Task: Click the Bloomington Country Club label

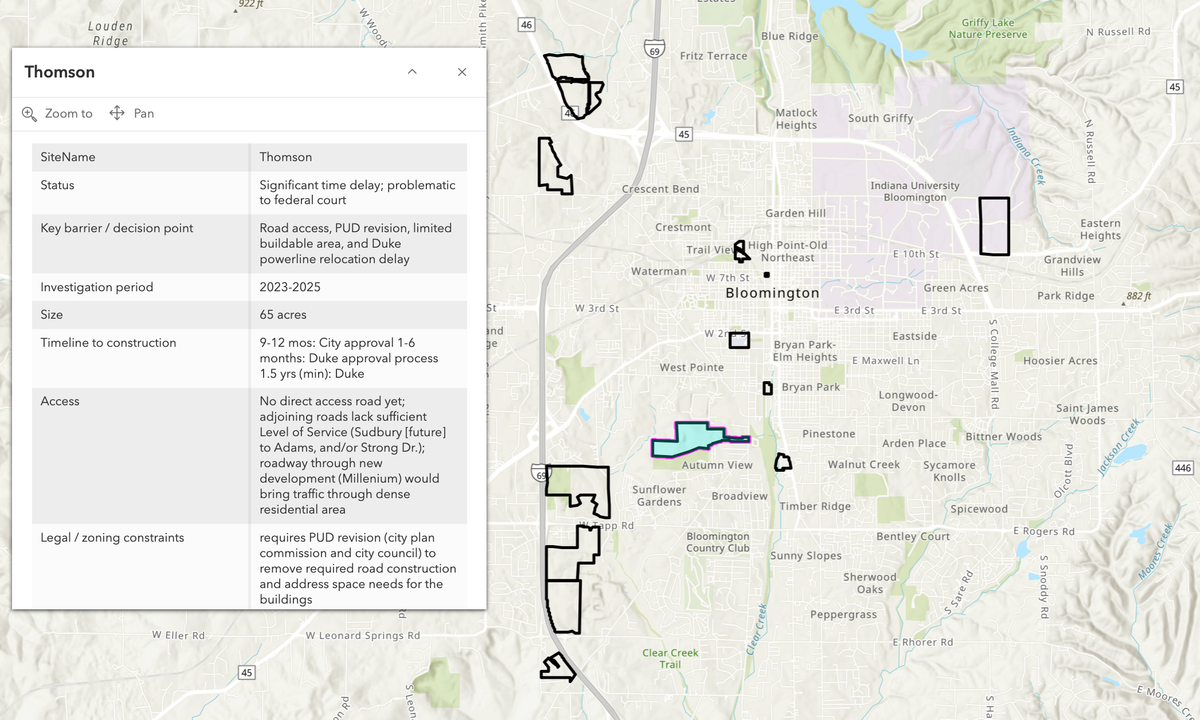Action: (x=718, y=542)
